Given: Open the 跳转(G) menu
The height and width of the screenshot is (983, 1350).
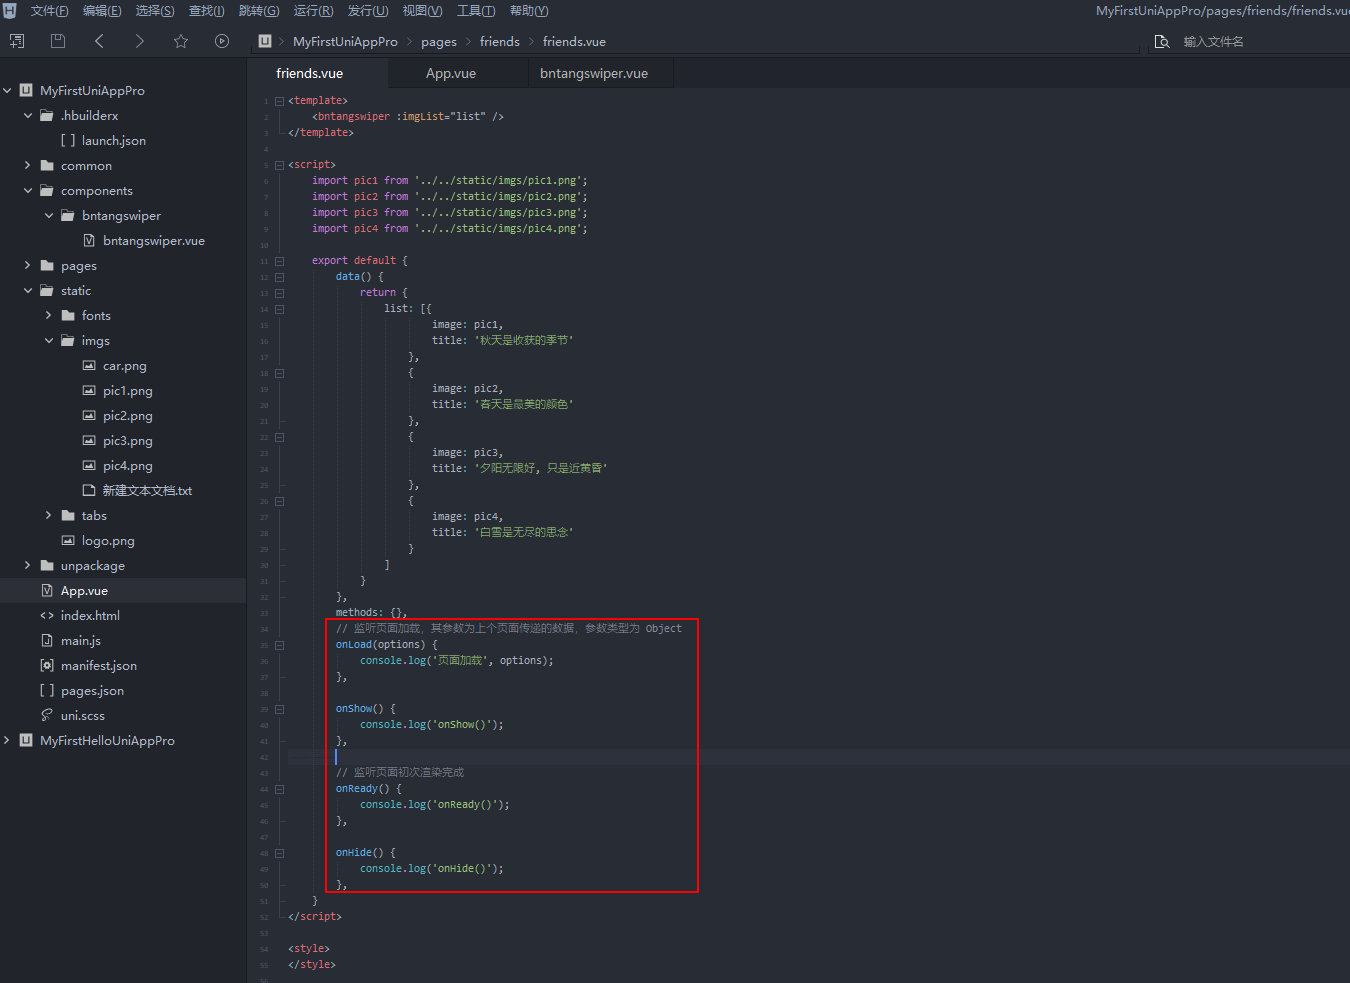Looking at the screenshot, I should tap(259, 11).
